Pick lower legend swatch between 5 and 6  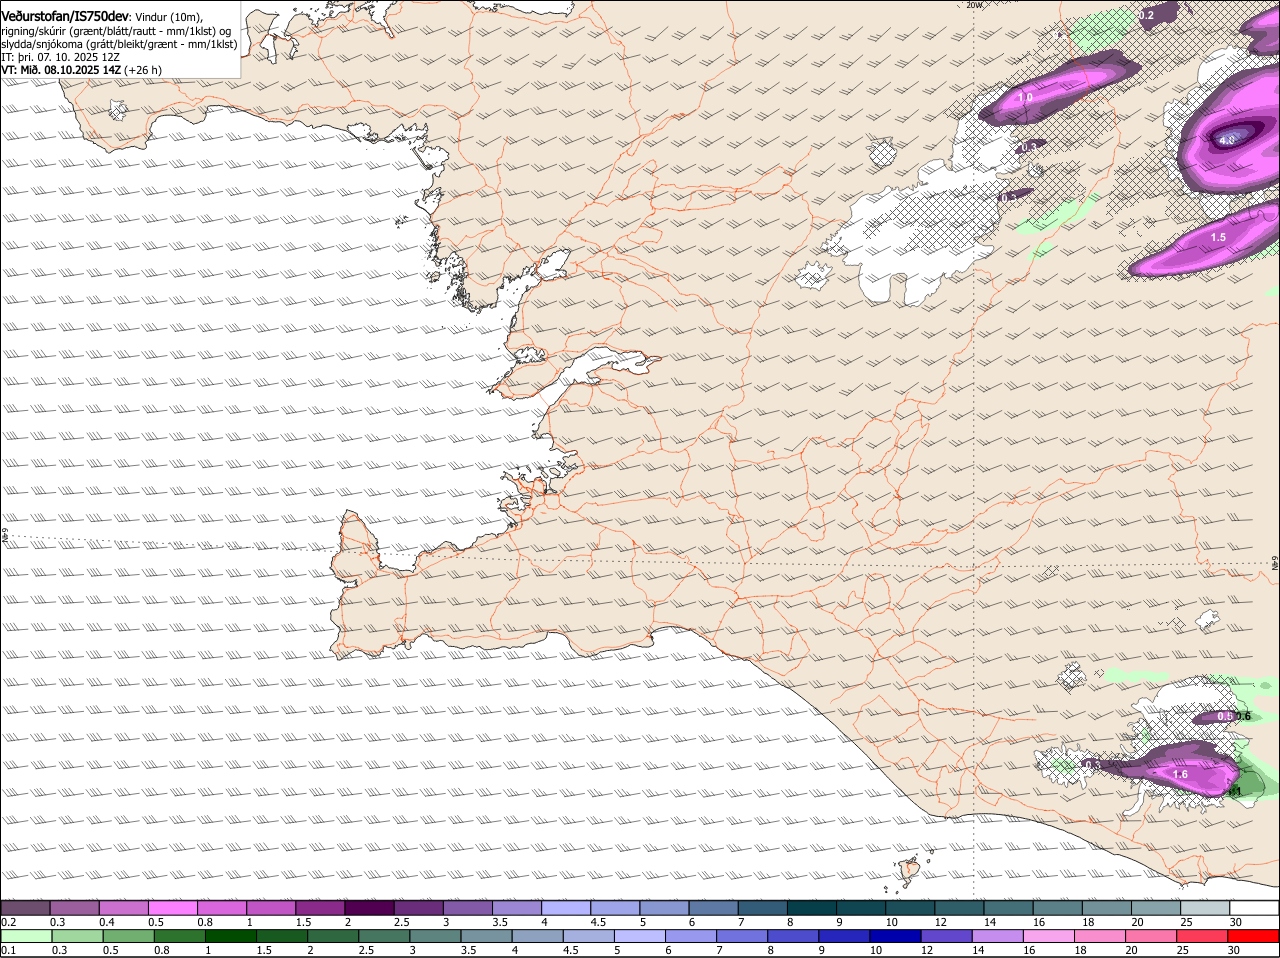(x=640, y=936)
